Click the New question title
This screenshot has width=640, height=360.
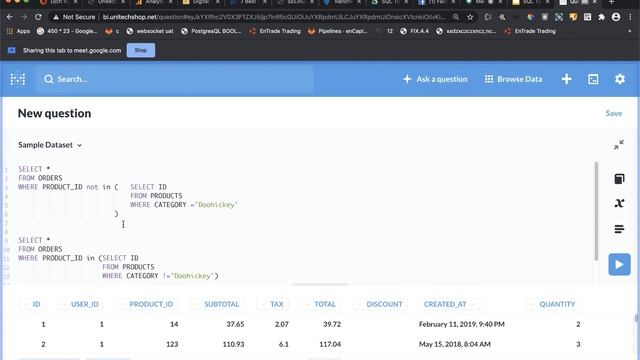pyautogui.click(x=54, y=113)
